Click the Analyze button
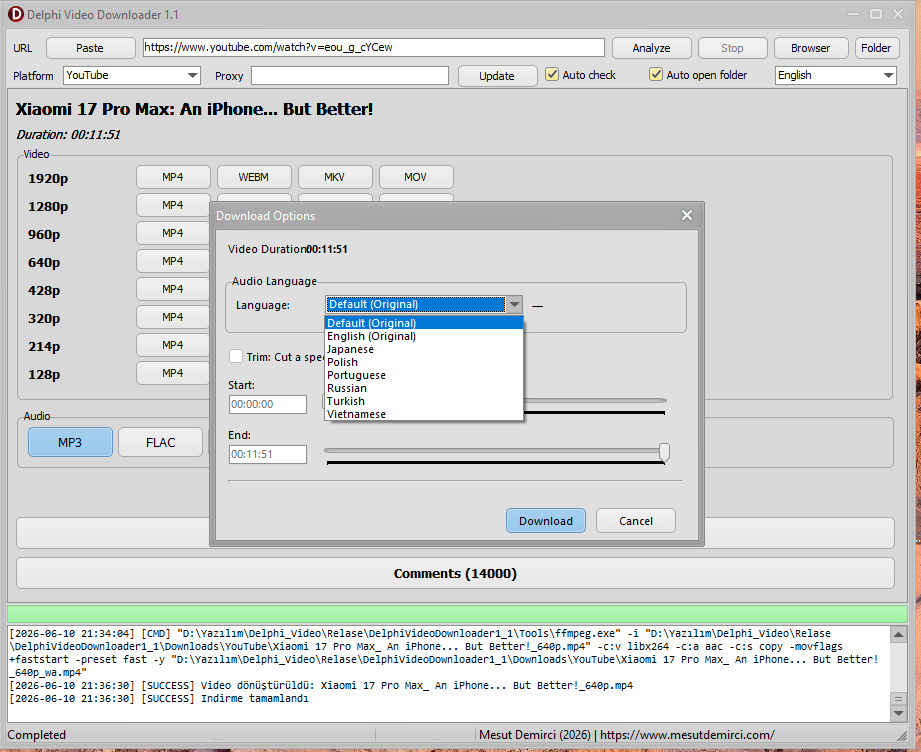The image size is (921, 752). pos(651,48)
